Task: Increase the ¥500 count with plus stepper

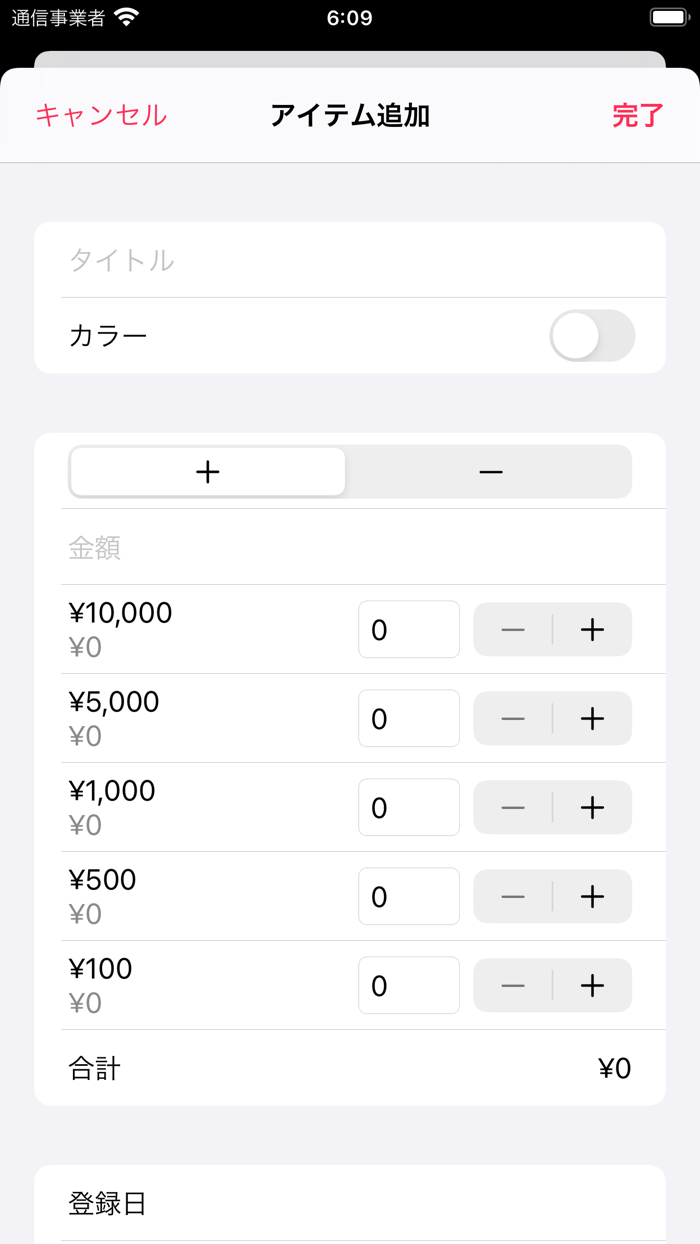Action: click(592, 896)
